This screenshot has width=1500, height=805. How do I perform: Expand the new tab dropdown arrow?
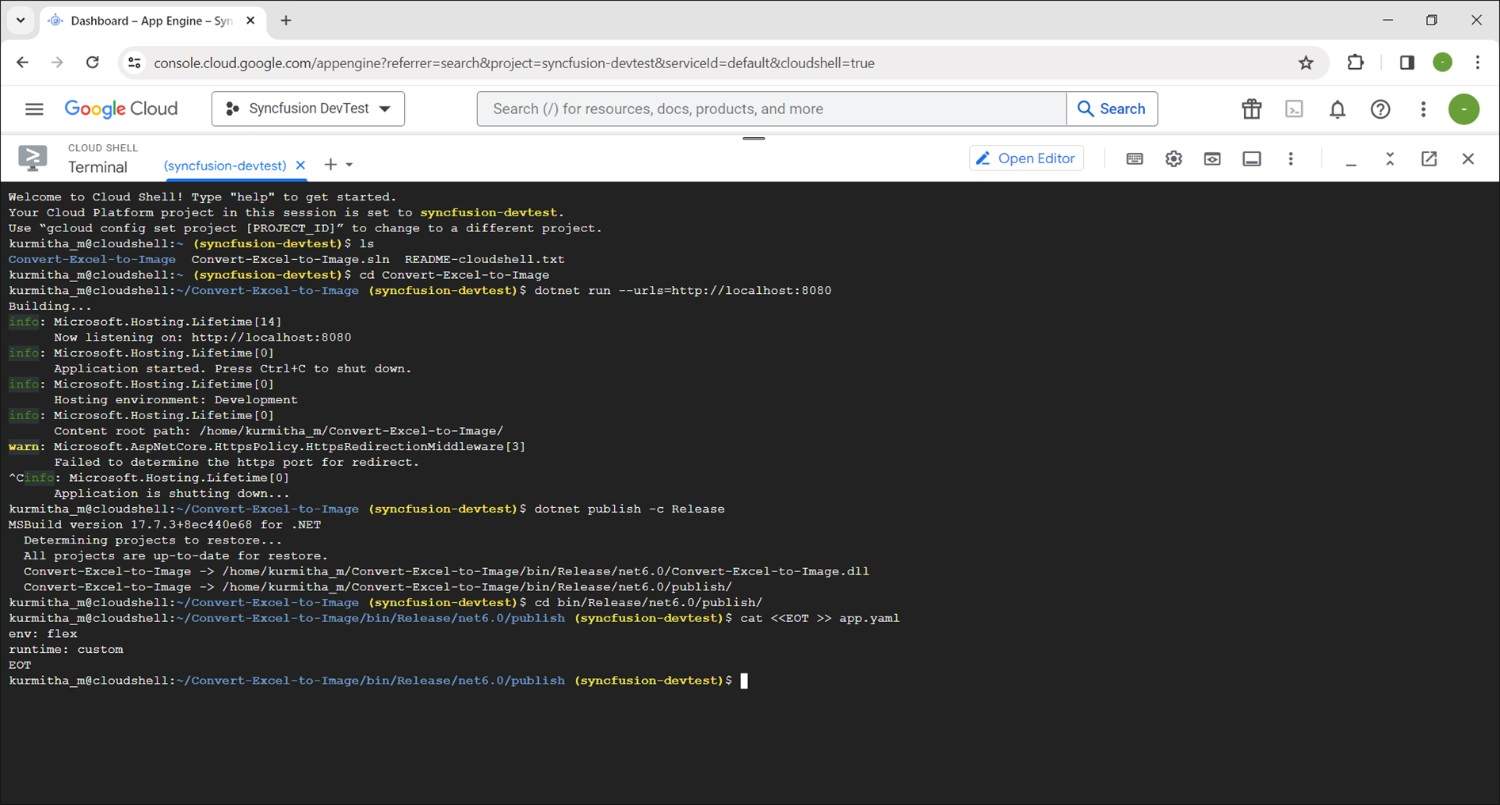348,165
